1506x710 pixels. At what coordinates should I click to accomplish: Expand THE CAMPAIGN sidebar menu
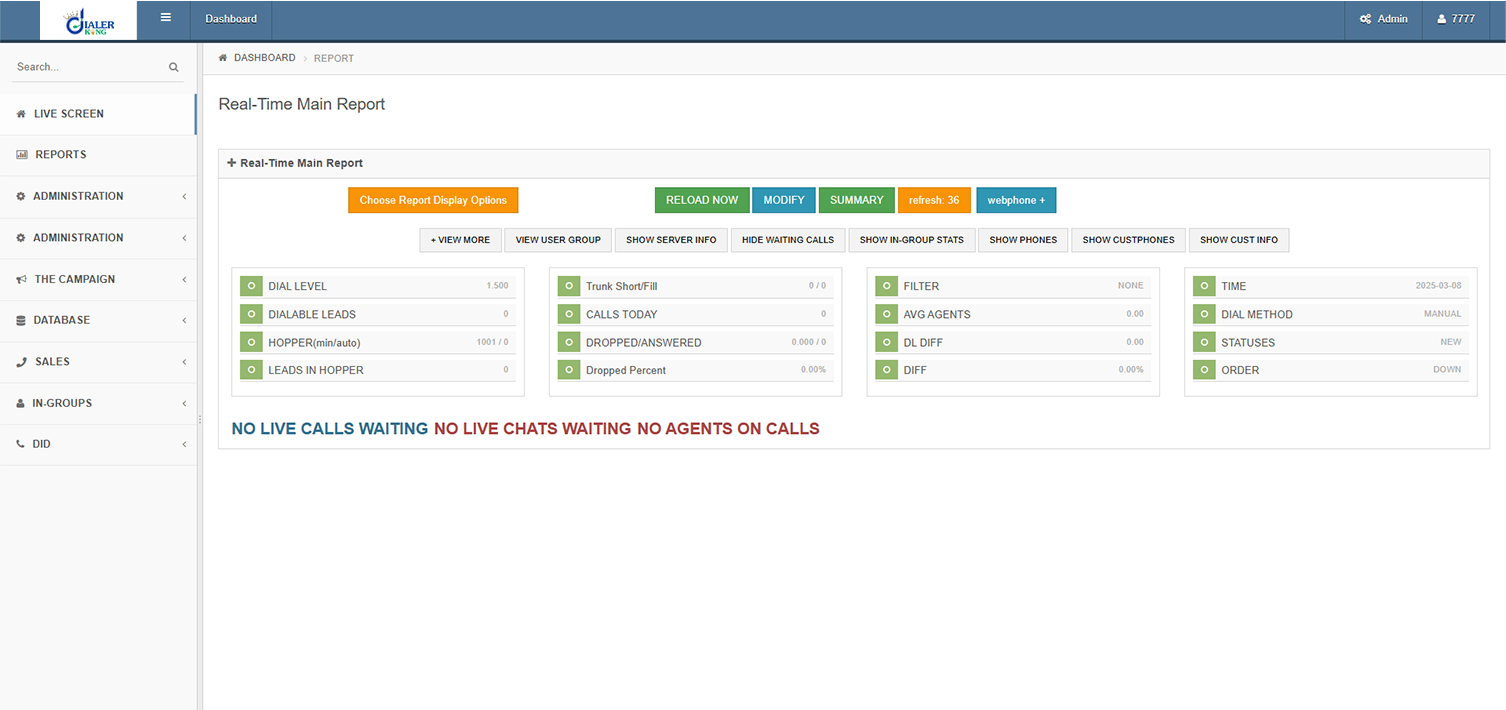tap(98, 279)
